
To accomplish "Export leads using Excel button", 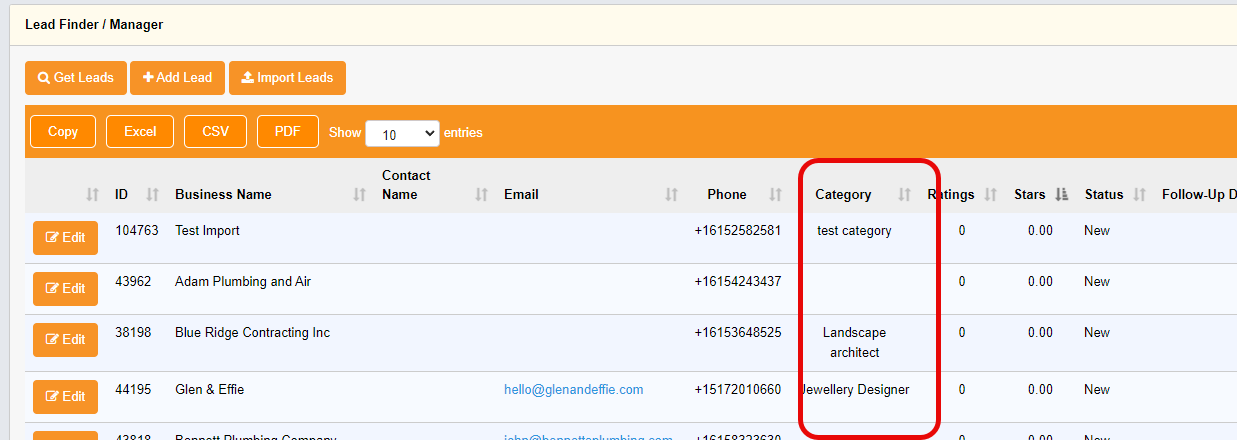I will point(140,132).
